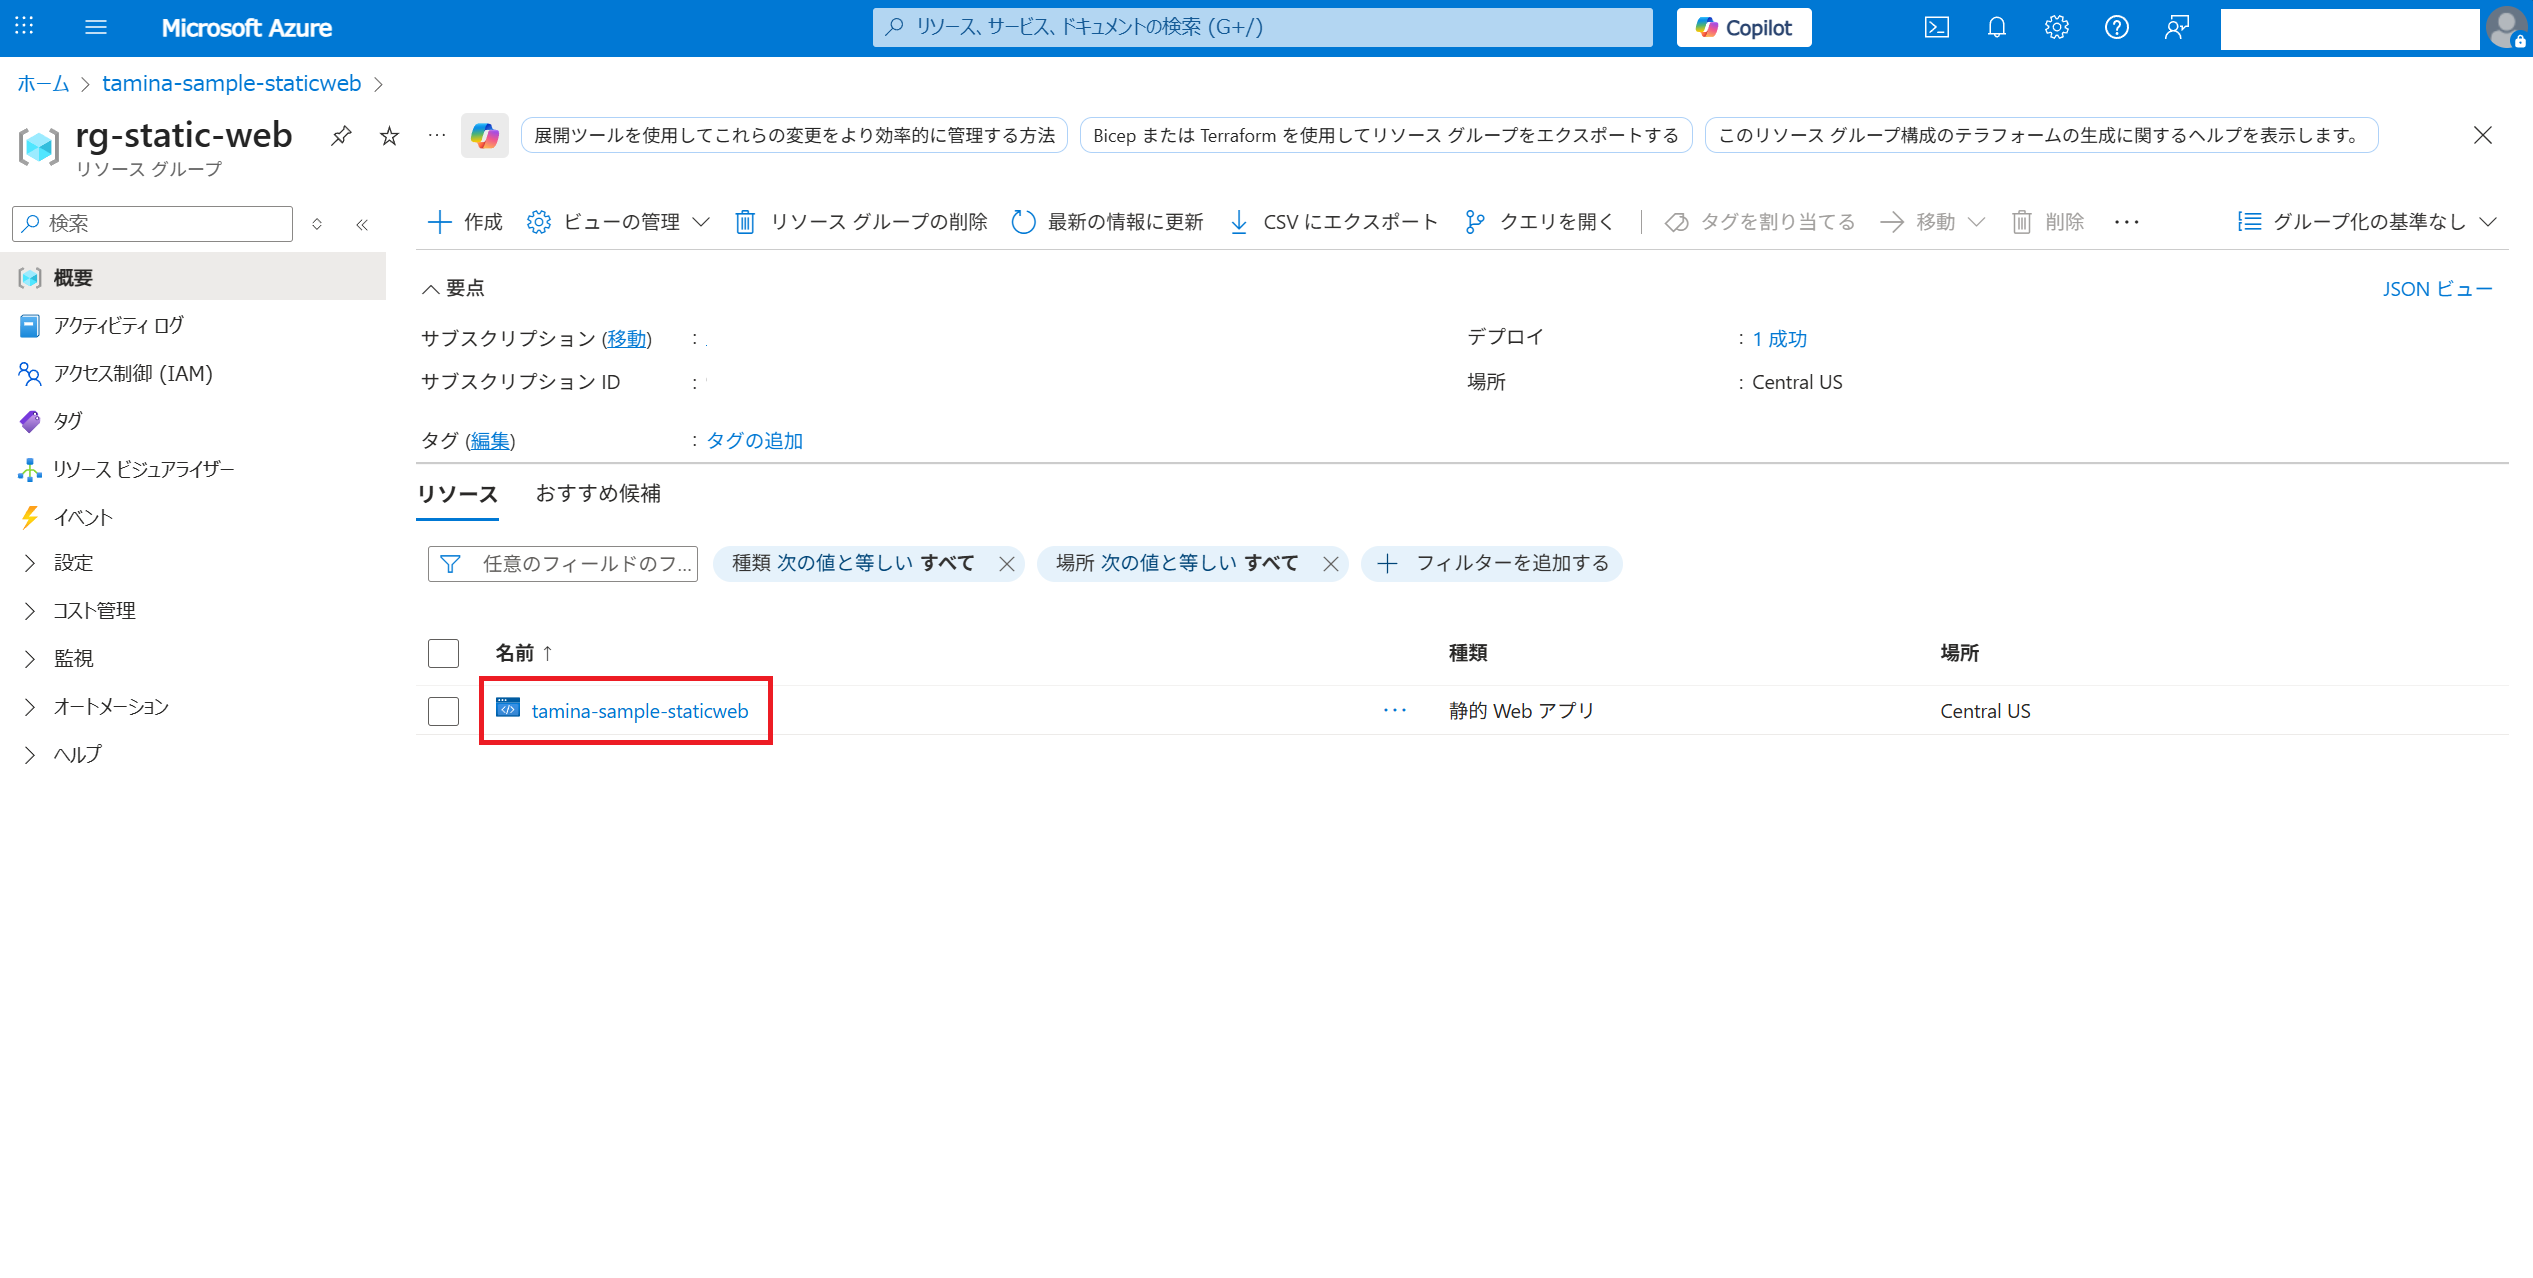Open ビューの管理 dropdown
The width and height of the screenshot is (2533, 1278).
tap(620, 222)
